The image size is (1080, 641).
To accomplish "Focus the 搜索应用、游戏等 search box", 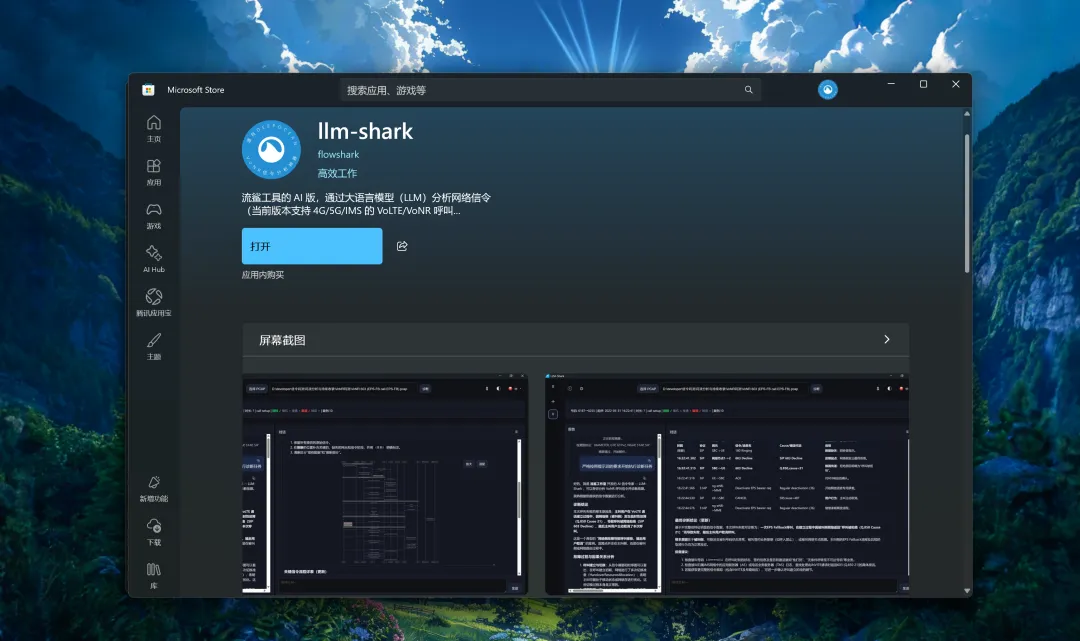I will tap(550, 90).
